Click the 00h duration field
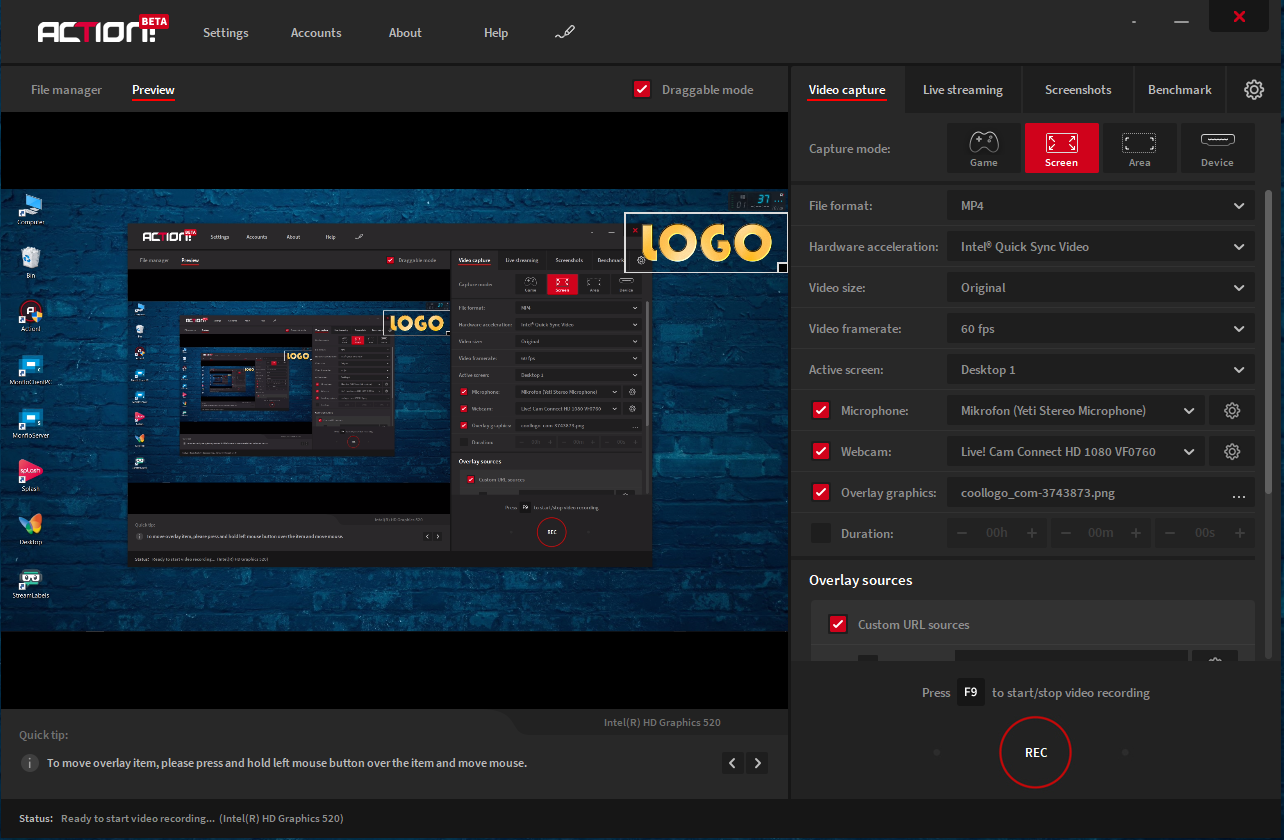The height and width of the screenshot is (840, 1284). click(997, 533)
